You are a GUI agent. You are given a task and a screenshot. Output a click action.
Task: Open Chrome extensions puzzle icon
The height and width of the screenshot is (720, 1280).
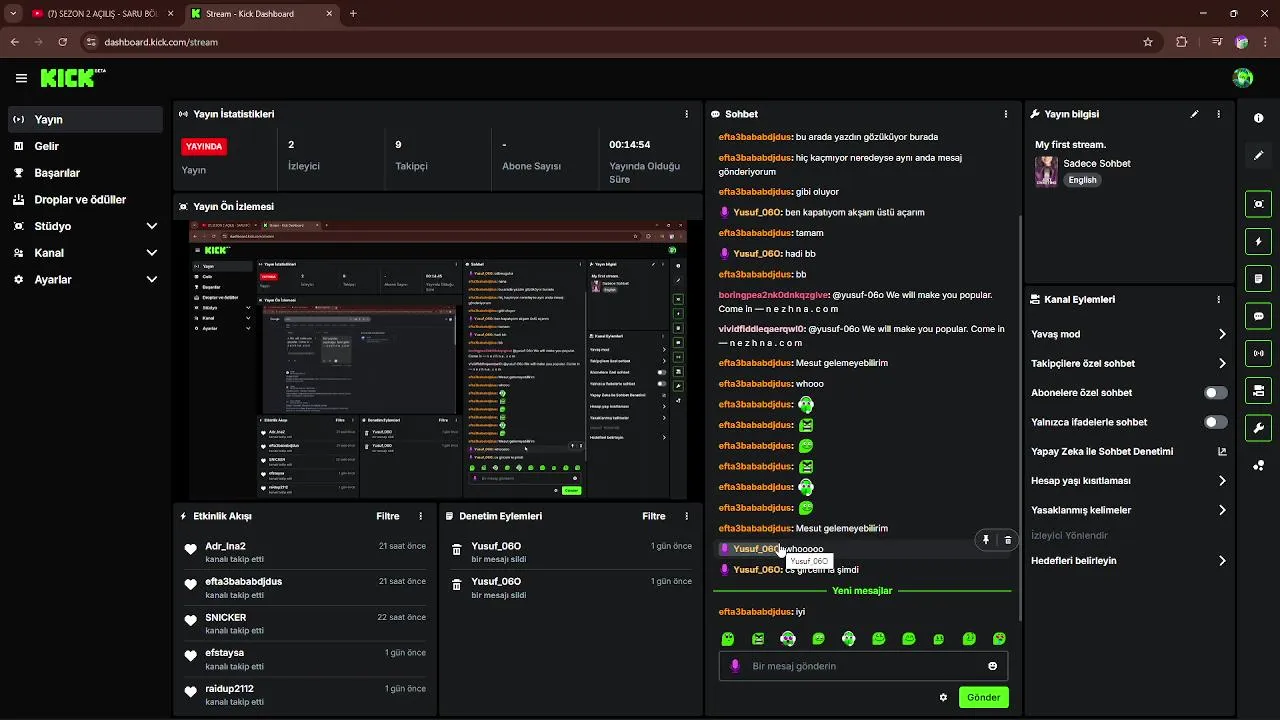pyautogui.click(x=1182, y=42)
